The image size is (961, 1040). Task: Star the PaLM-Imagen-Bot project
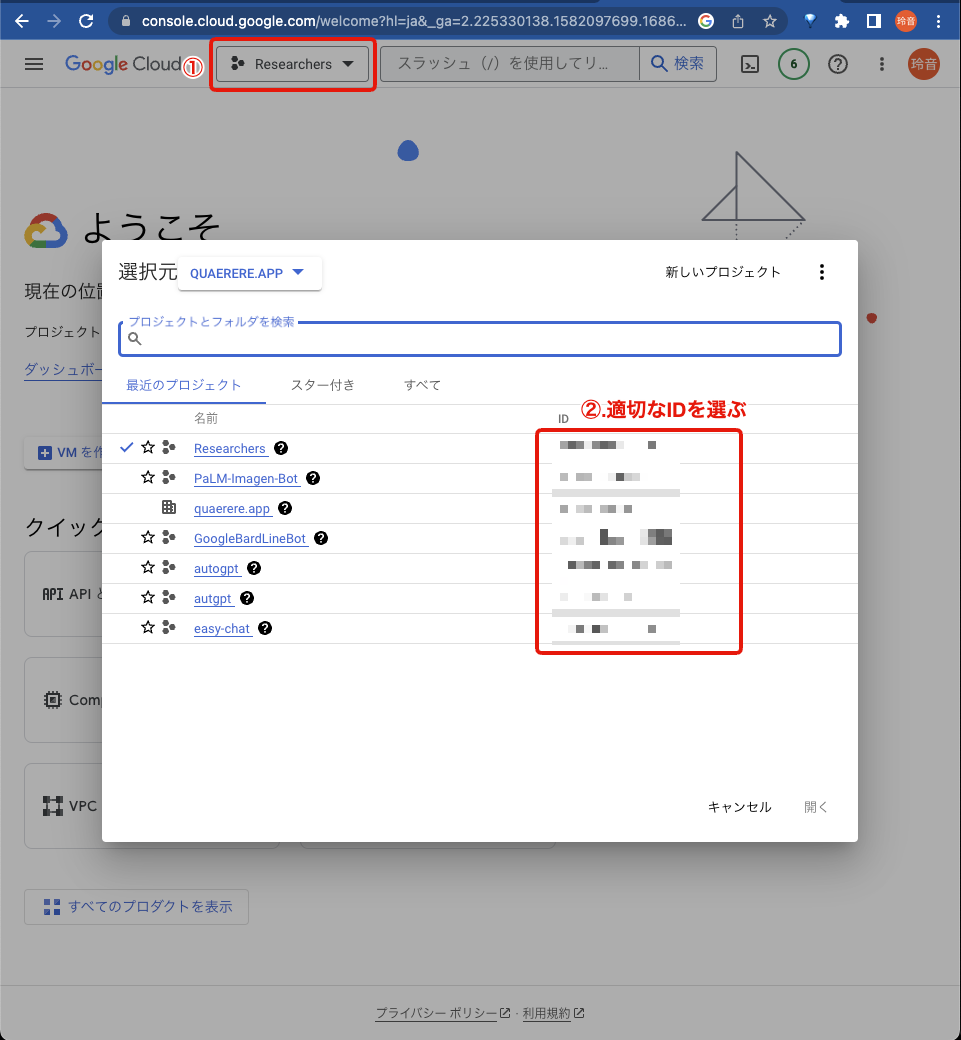[x=148, y=478]
